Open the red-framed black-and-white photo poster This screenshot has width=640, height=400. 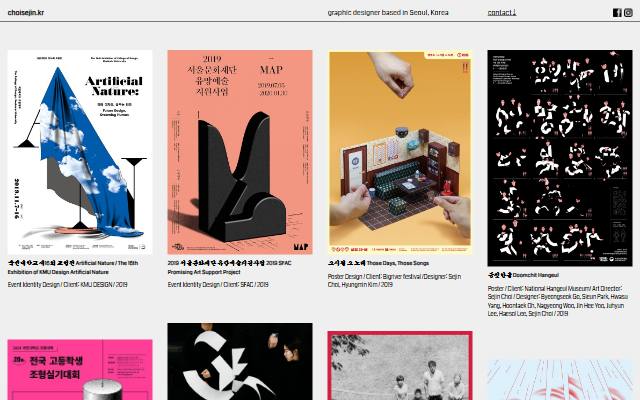(400, 366)
